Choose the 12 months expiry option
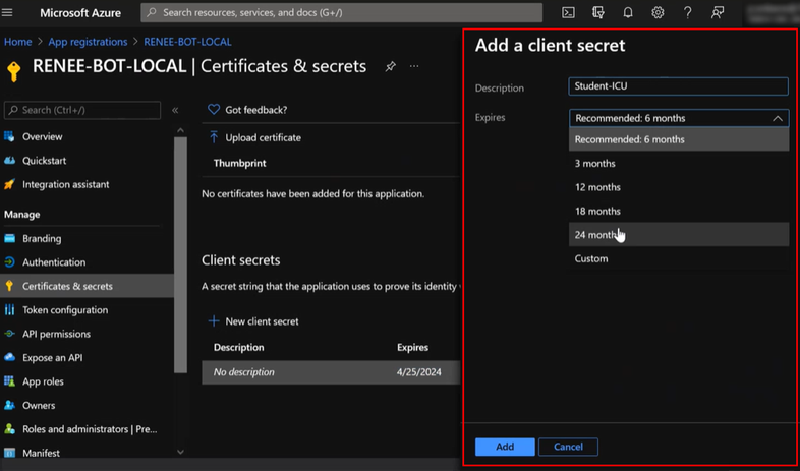 click(679, 187)
